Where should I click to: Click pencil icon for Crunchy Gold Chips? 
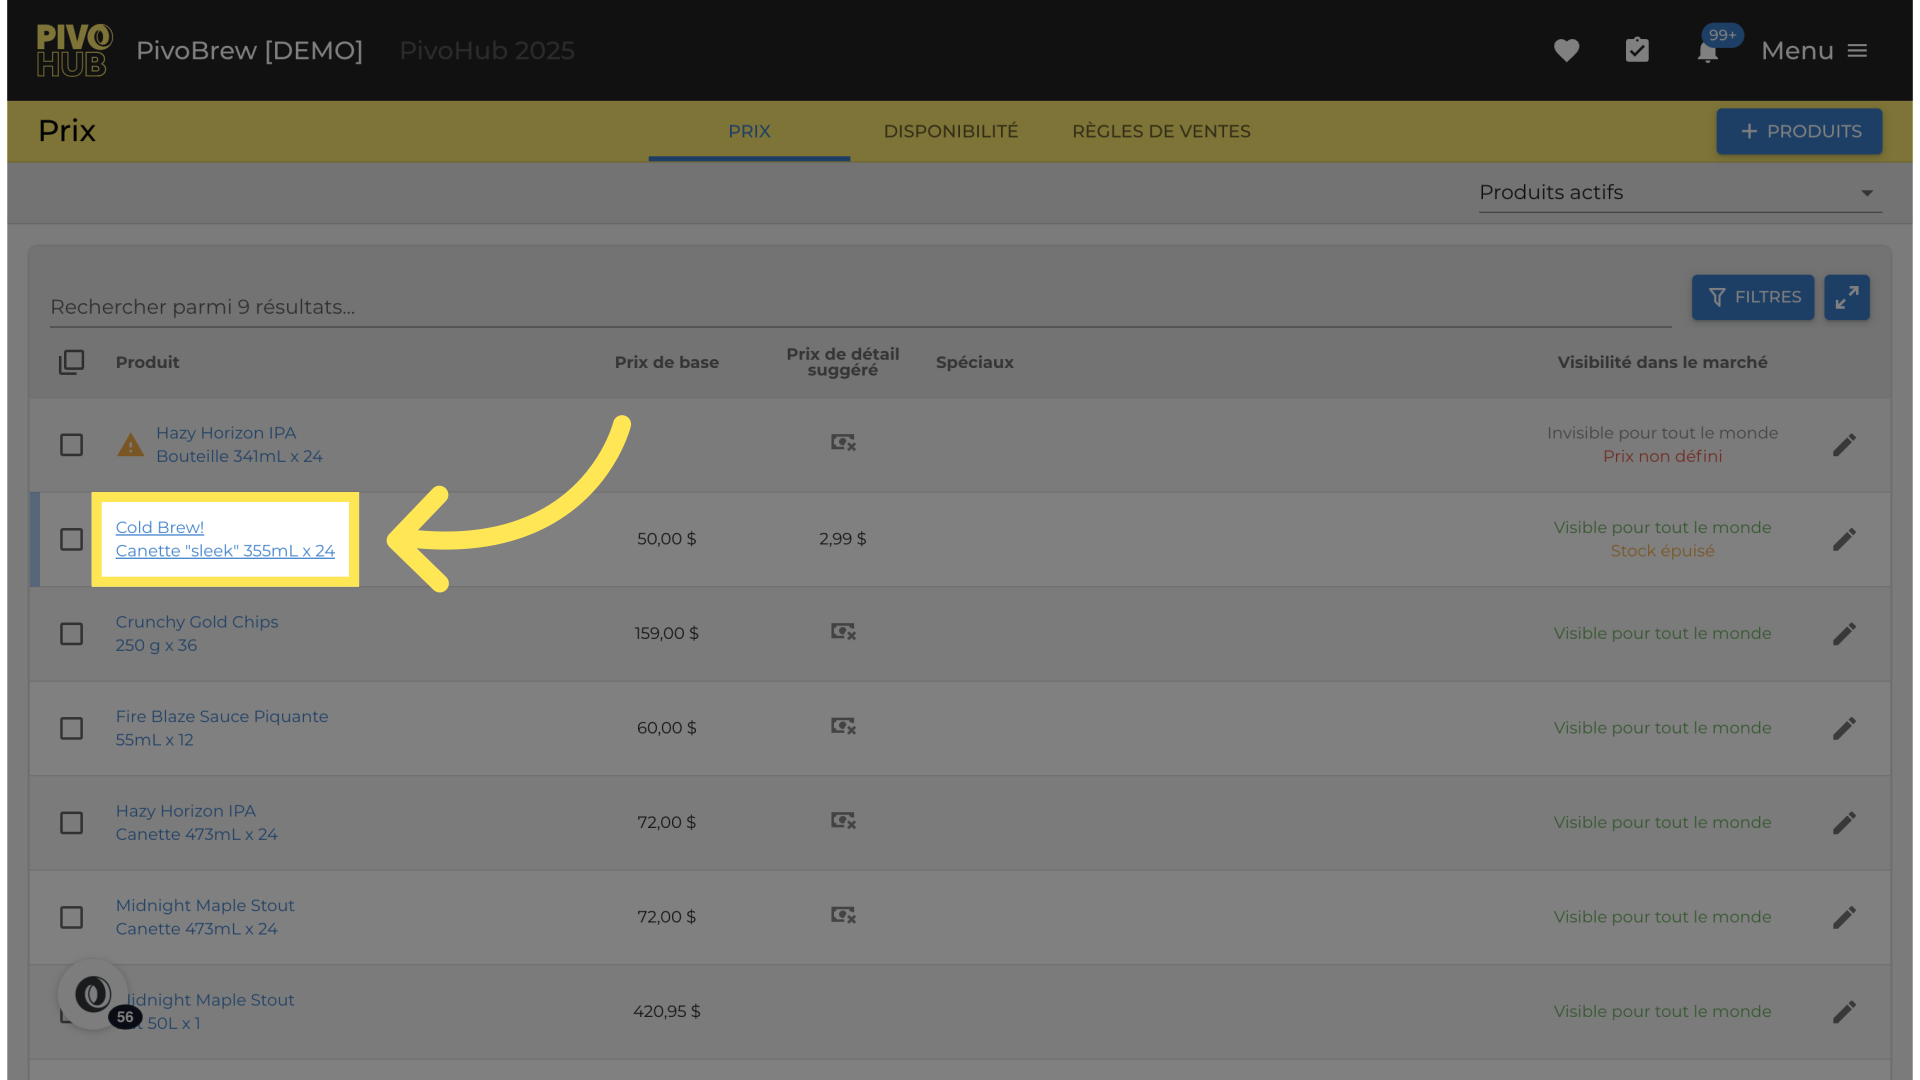tap(1844, 634)
